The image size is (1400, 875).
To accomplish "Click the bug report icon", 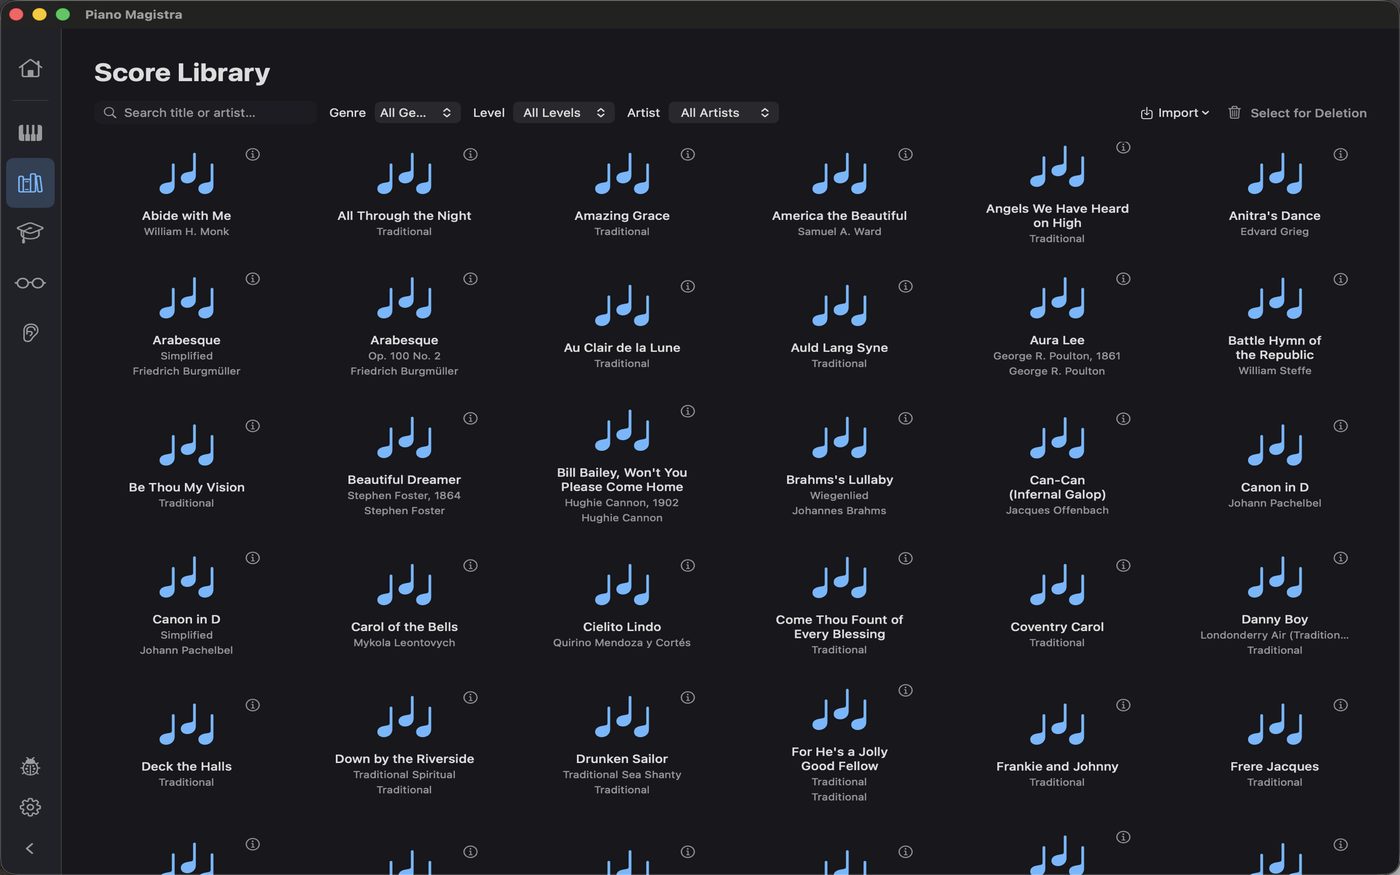I will point(30,767).
